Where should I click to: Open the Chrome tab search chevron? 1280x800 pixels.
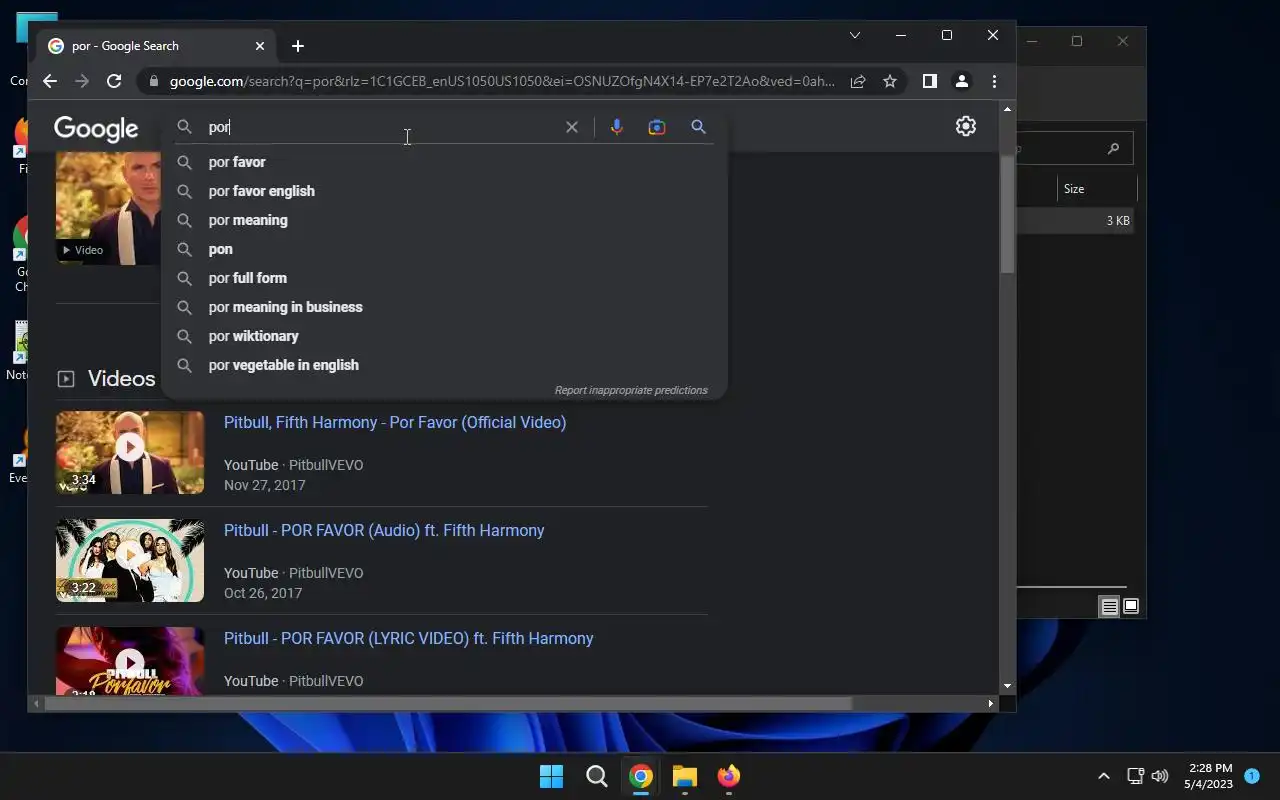[855, 35]
